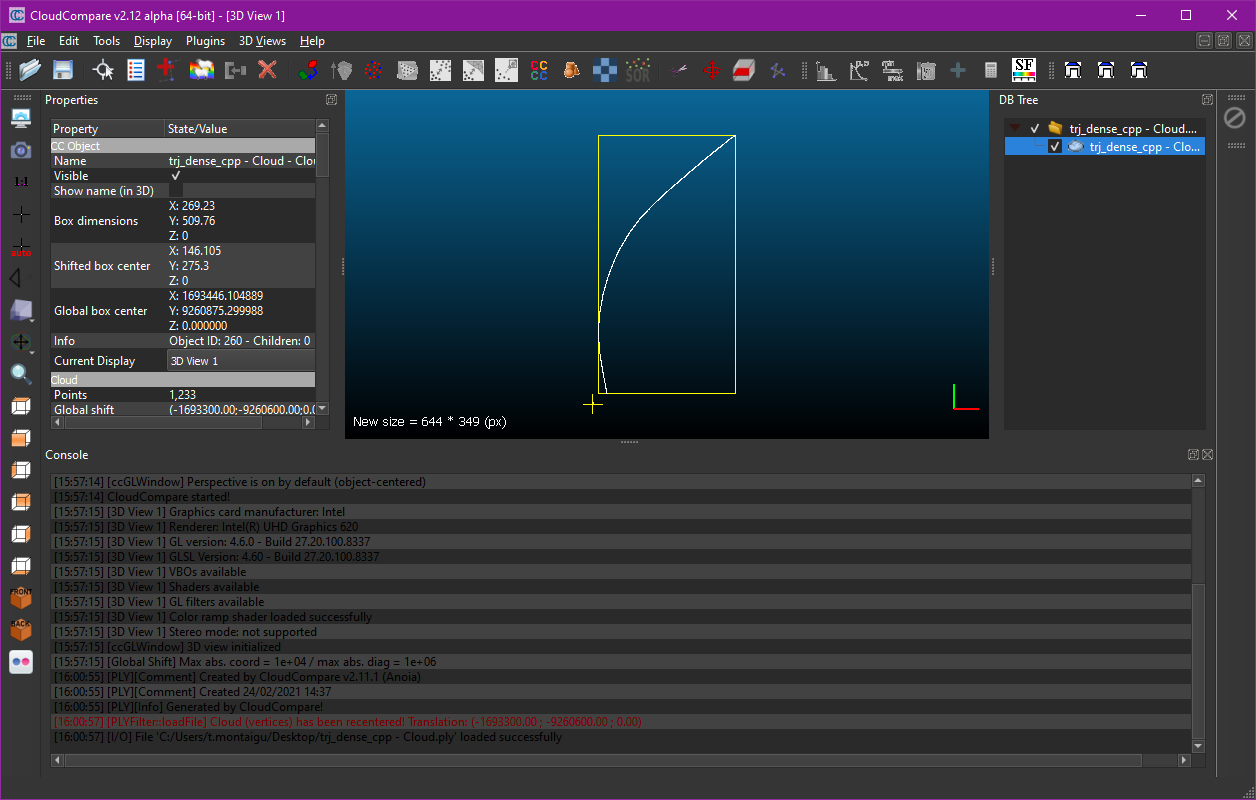
Task: Uncheck the trj_dense_cpp parent folder checkbox
Action: click(1035, 128)
